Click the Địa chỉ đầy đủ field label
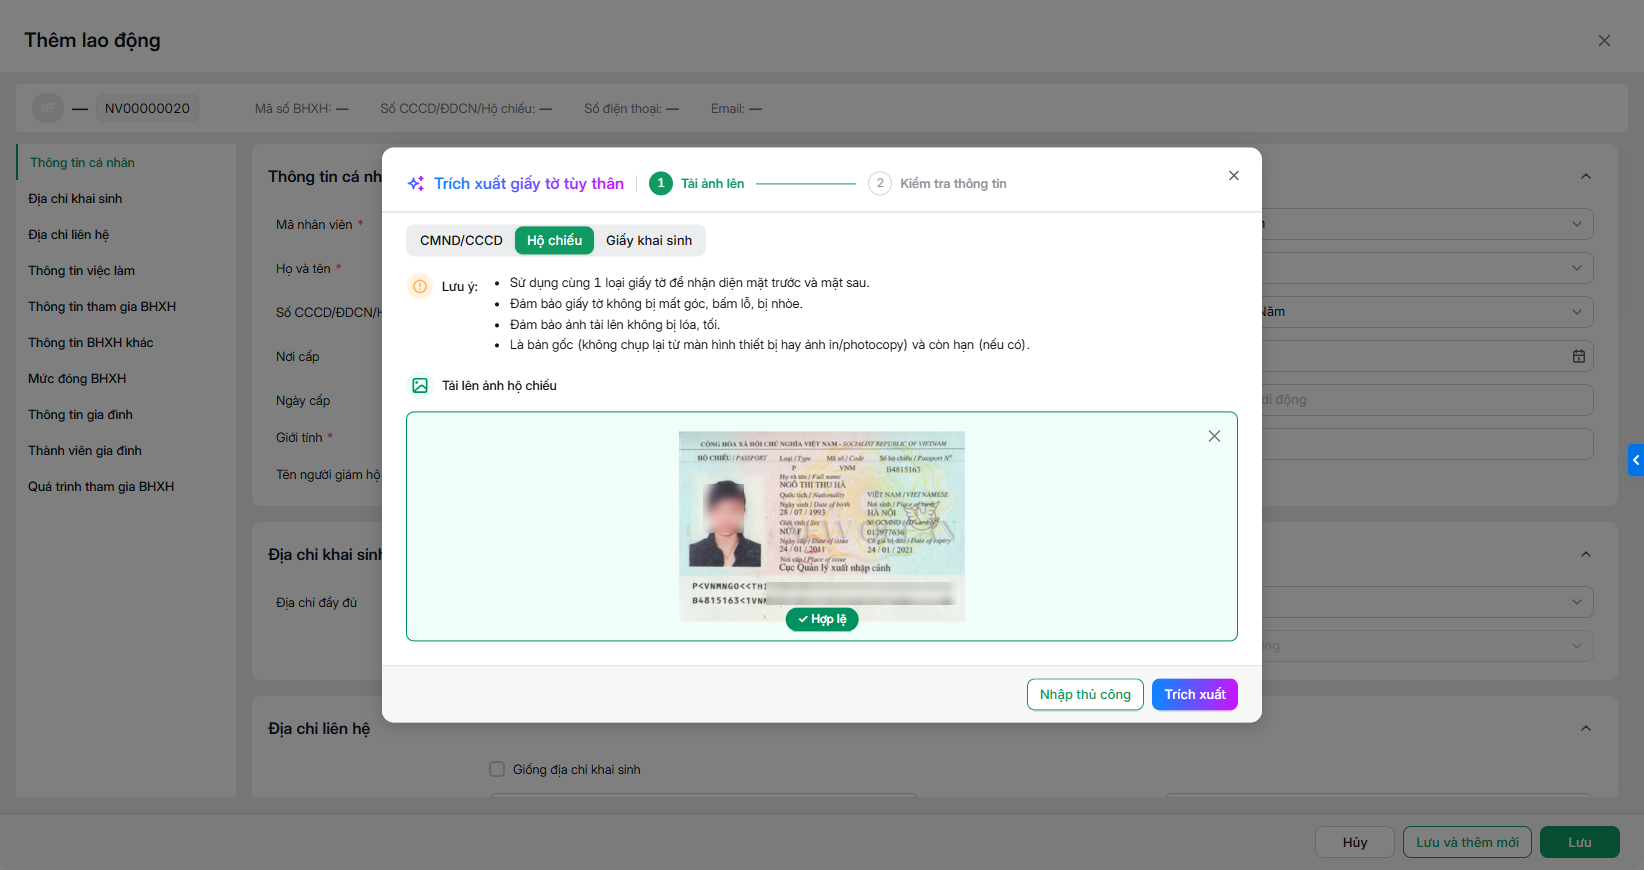This screenshot has height=870, width=1644. point(316,603)
